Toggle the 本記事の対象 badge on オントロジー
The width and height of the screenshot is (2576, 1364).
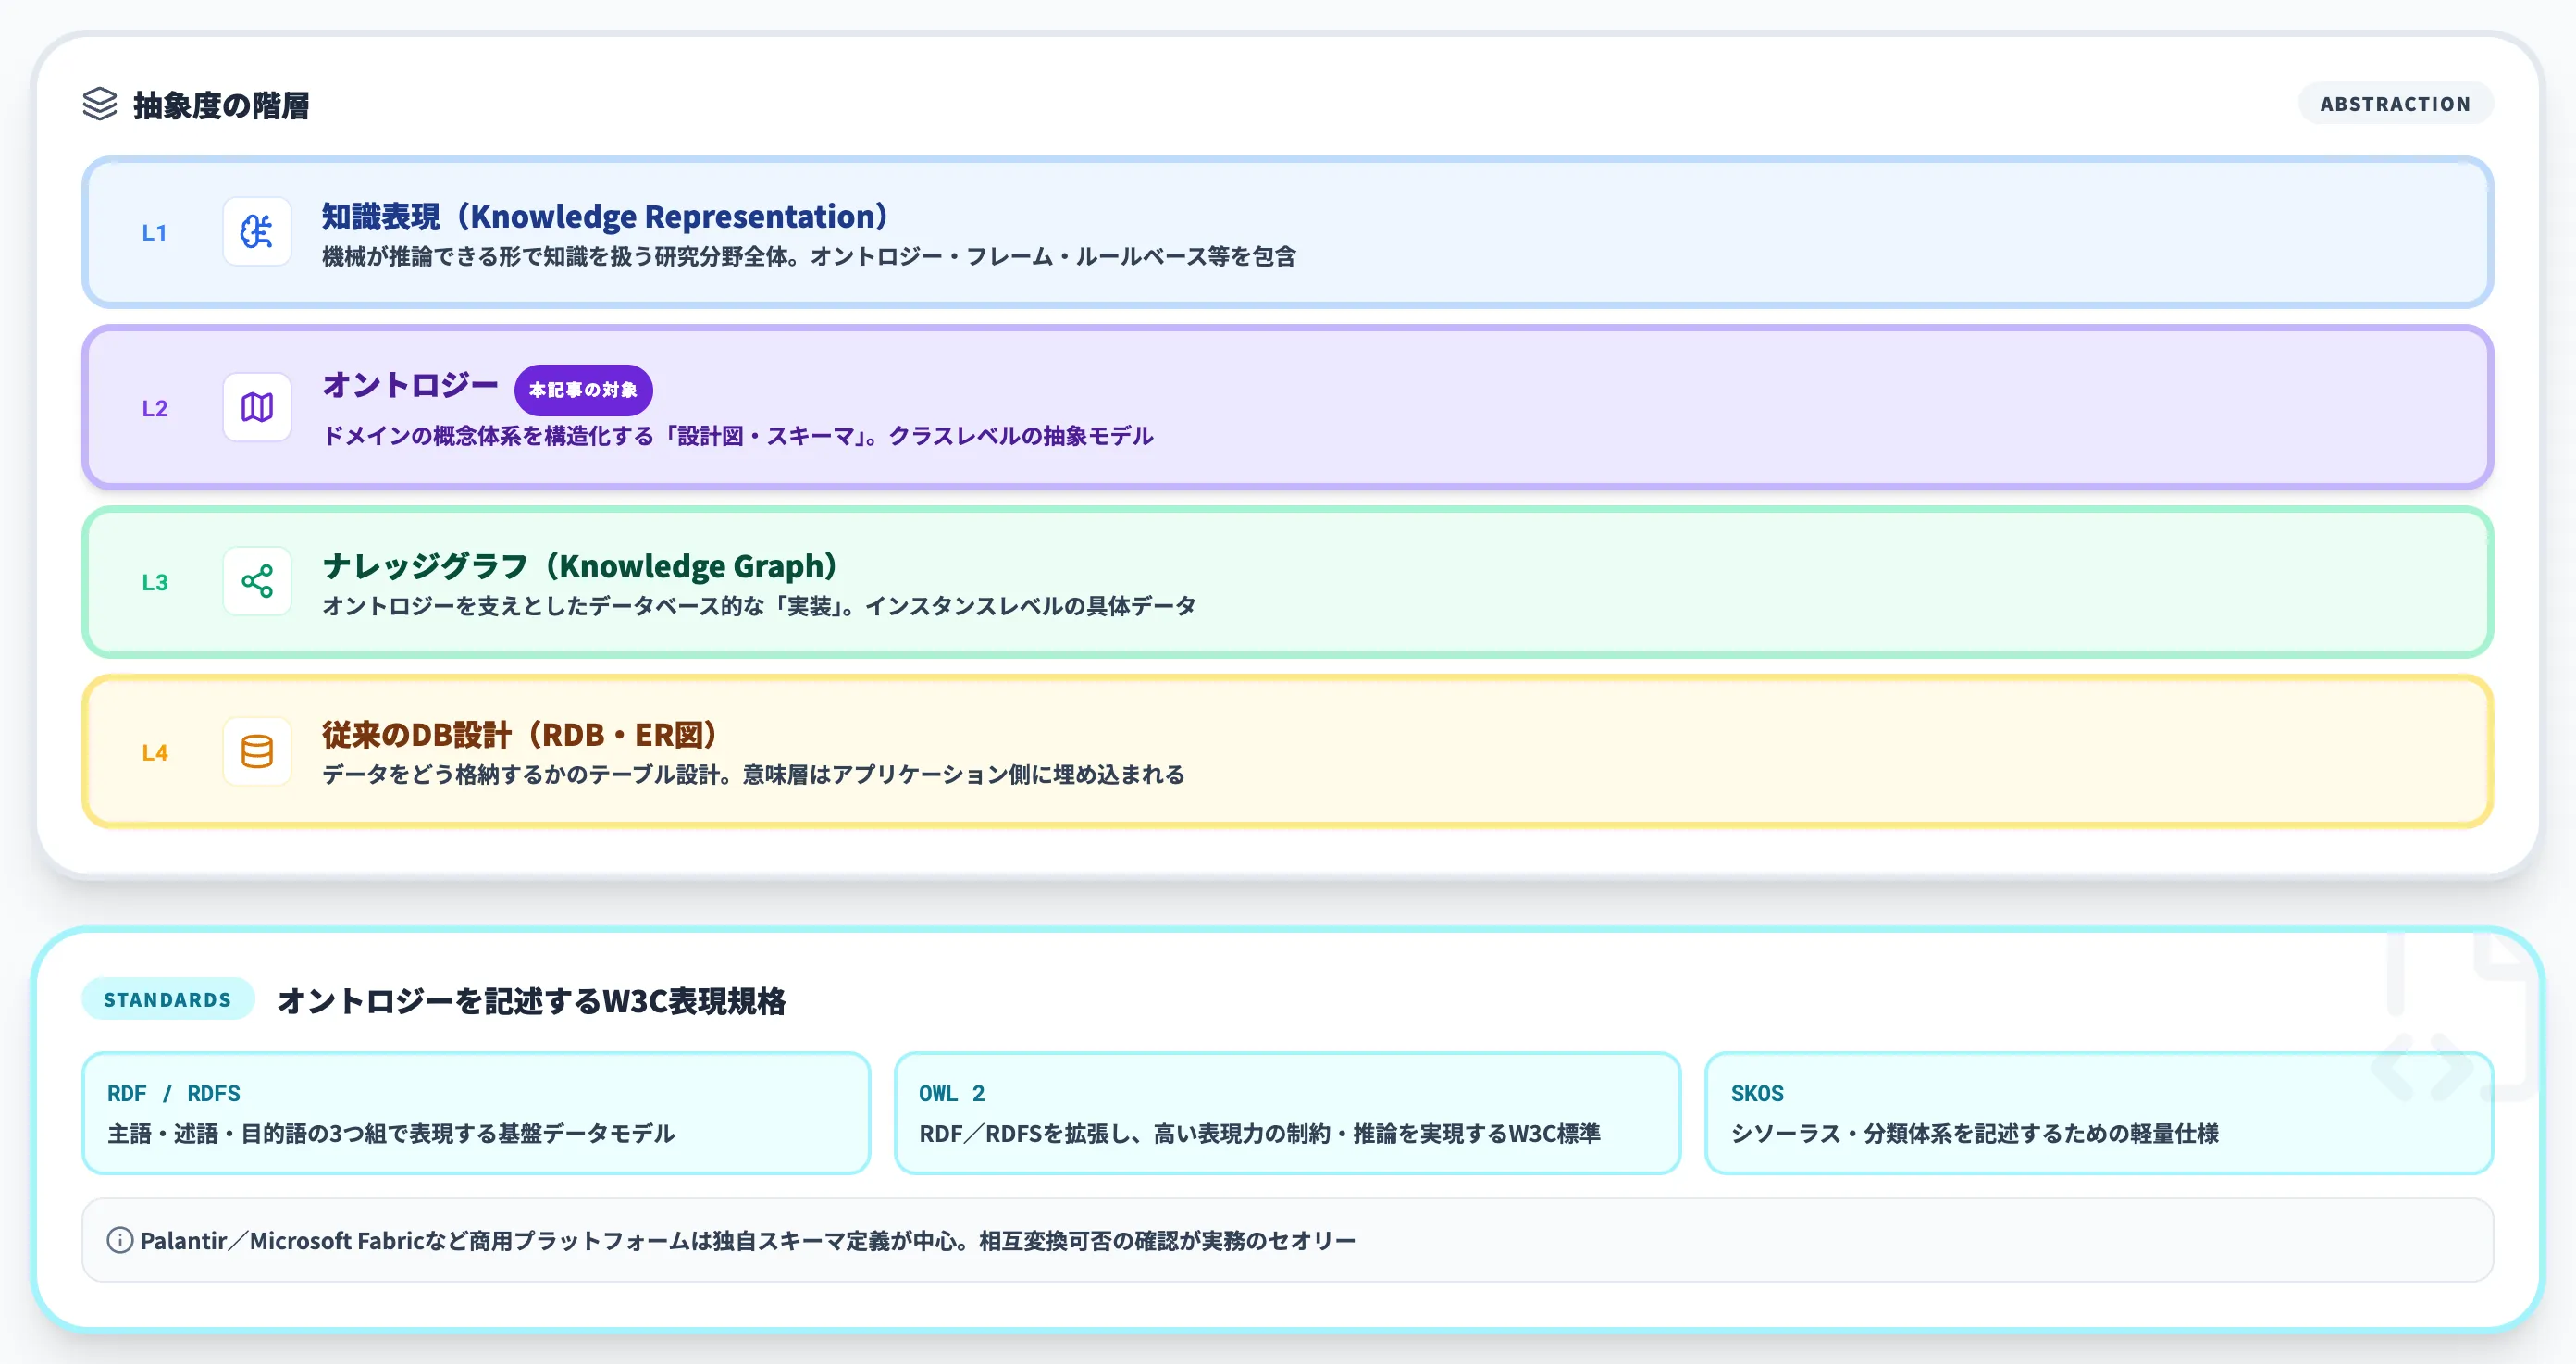tap(583, 390)
